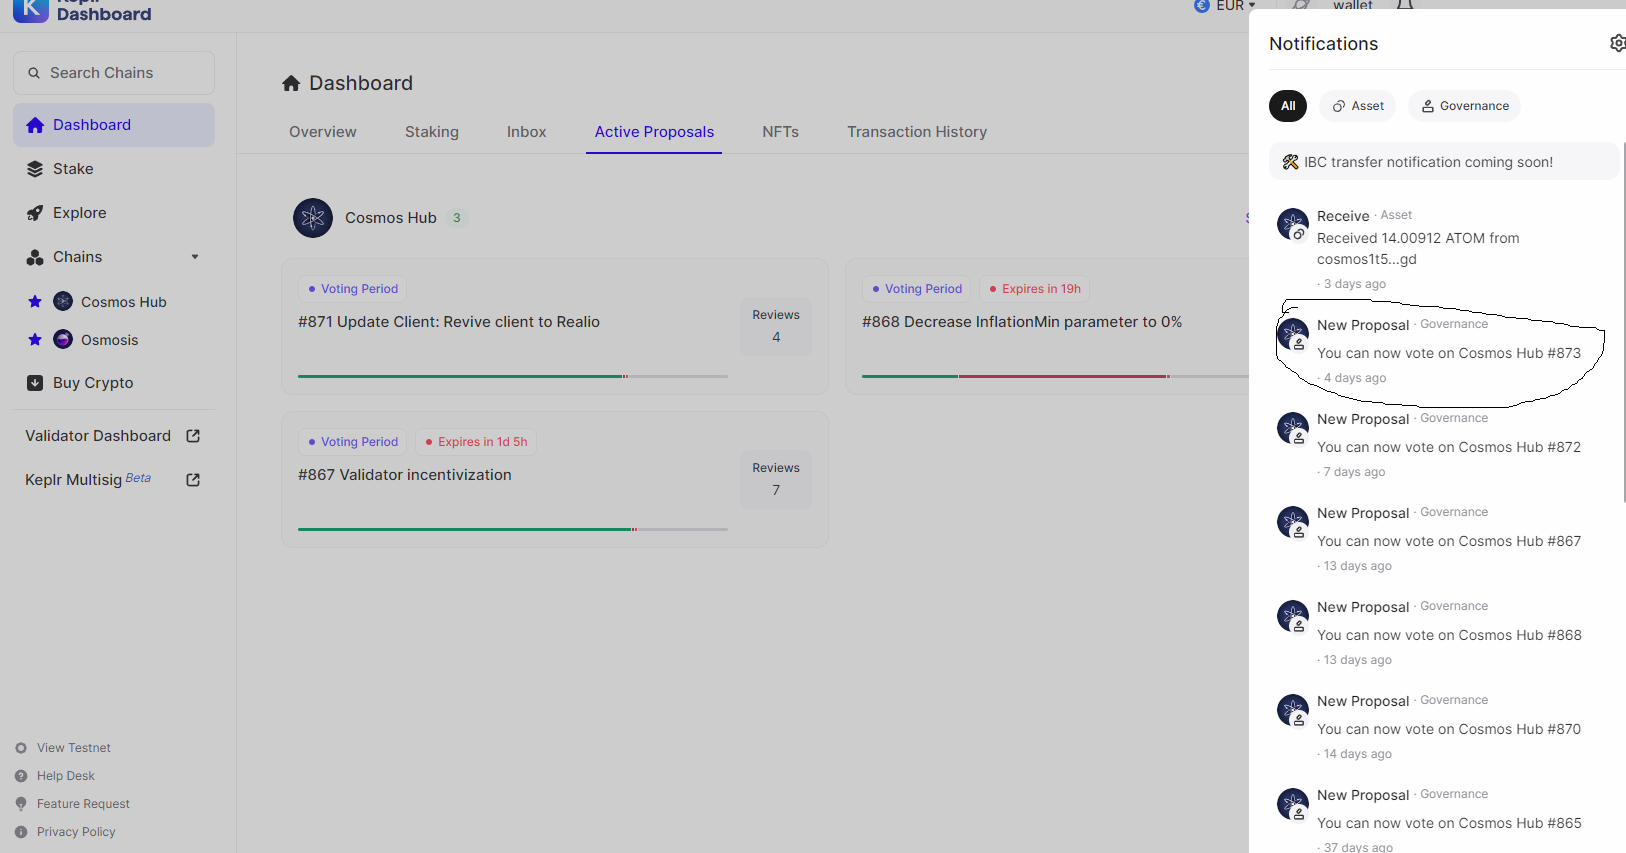Focus the Search Chains input field
The width and height of the screenshot is (1626, 853).
[x=114, y=73]
